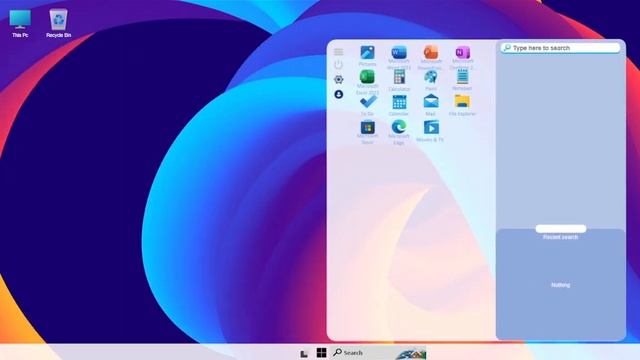Screen dimensions: 640x360
Task: Open the Microsoft Store app
Action: pos(367,132)
